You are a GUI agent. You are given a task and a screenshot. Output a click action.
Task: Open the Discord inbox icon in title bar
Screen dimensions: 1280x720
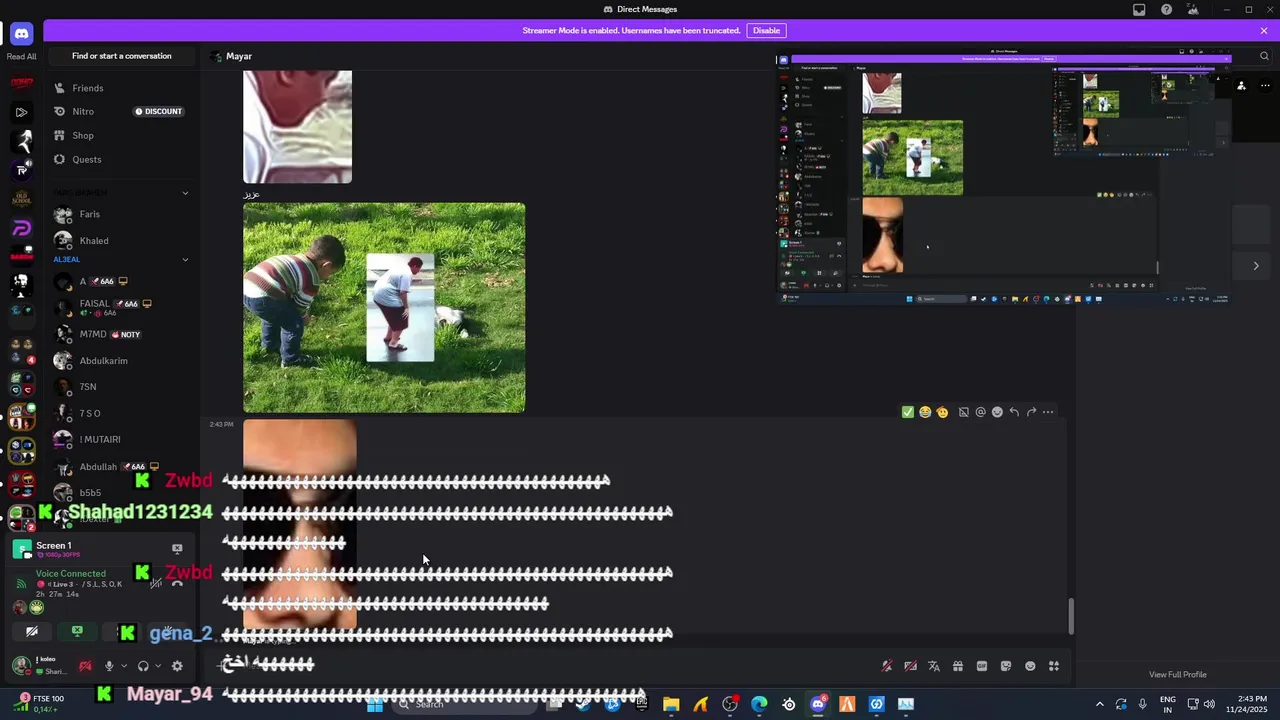pyautogui.click(x=1139, y=9)
